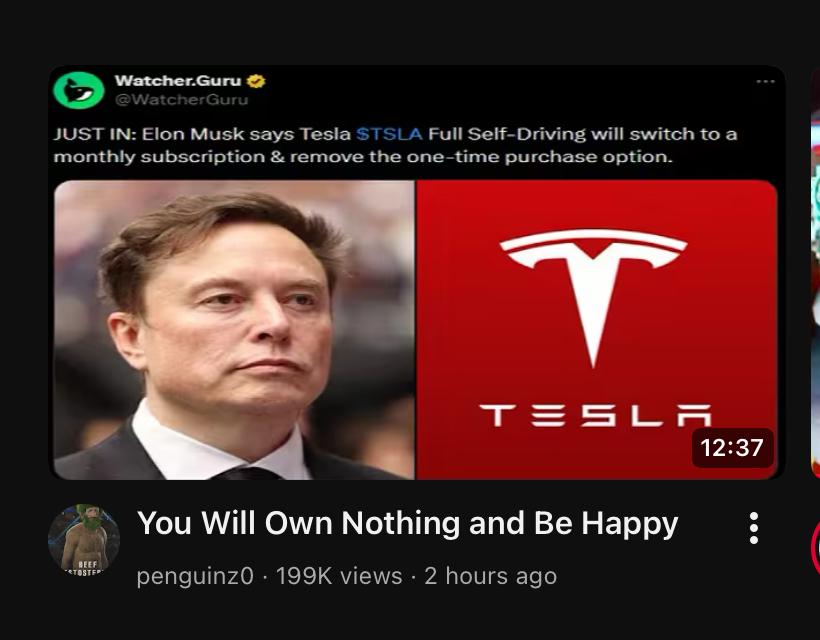Click the partial red circular avatar at right edge
The height and width of the screenshot is (640, 820).
point(815,547)
